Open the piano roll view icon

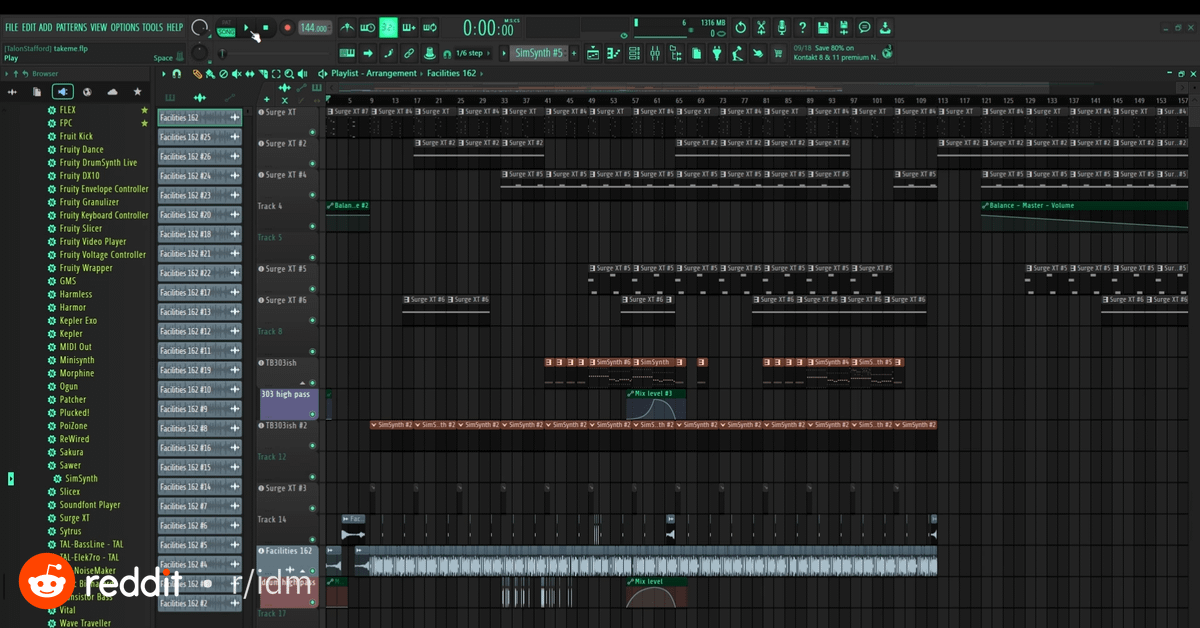click(x=612, y=53)
